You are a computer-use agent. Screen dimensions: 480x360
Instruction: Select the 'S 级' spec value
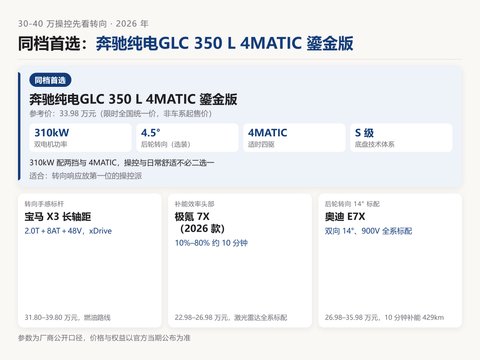click(x=364, y=133)
